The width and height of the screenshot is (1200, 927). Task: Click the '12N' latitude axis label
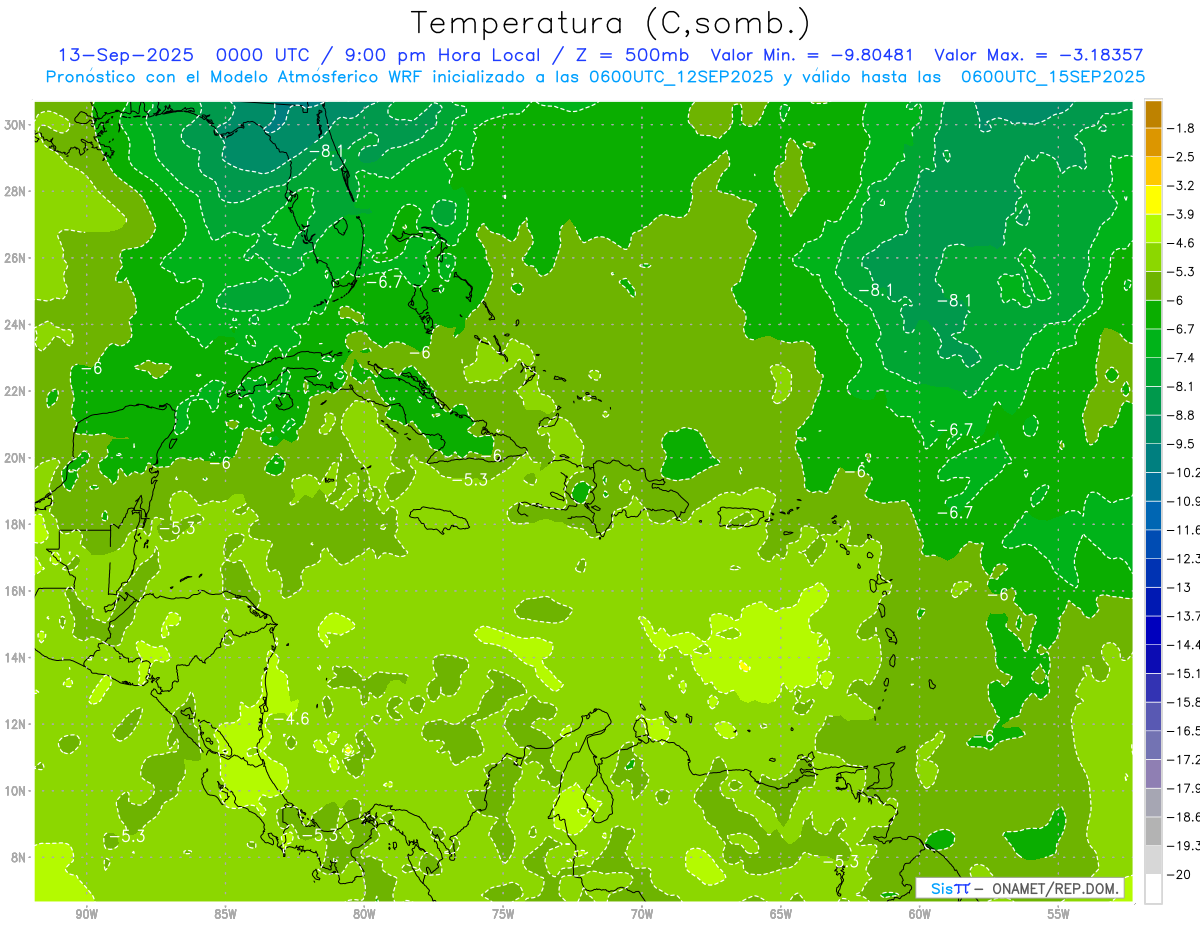(x=15, y=724)
